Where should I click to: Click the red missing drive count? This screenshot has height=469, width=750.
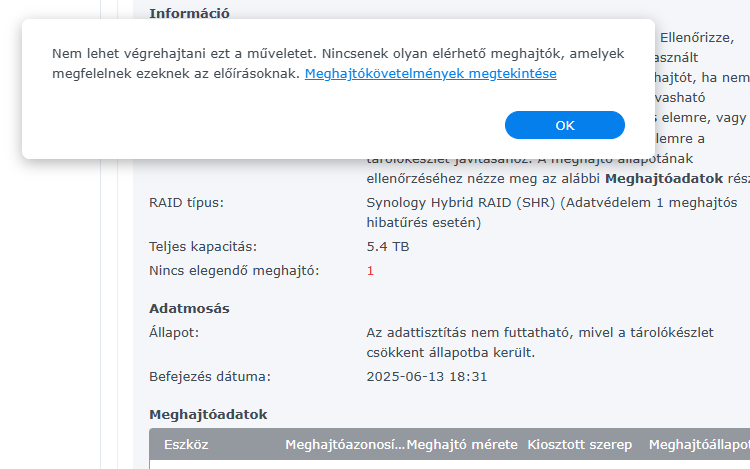point(370,271)
